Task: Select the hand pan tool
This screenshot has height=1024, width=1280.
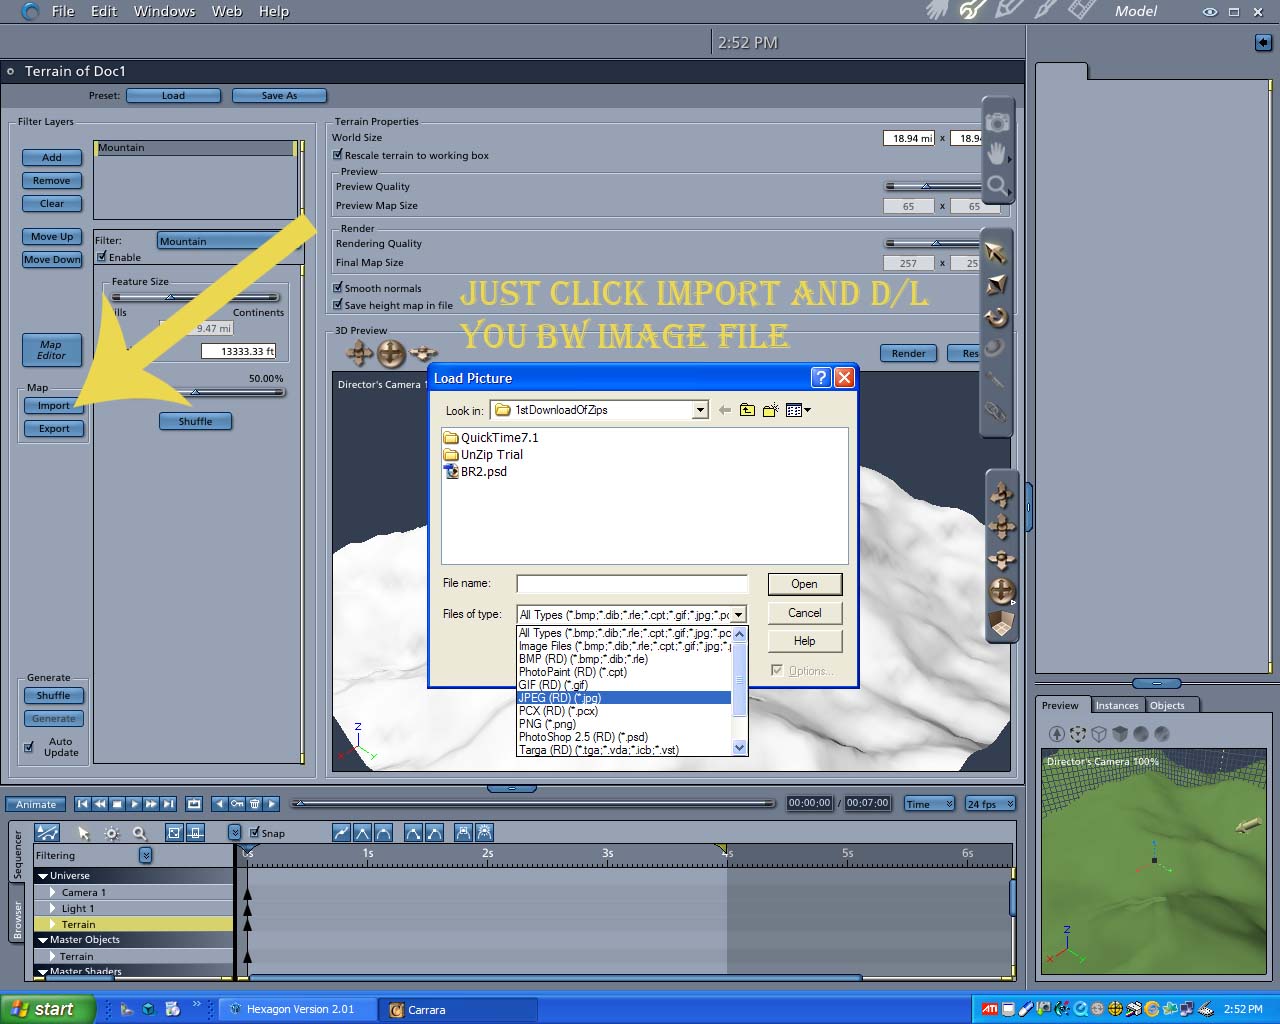Action: pos(997,153)
